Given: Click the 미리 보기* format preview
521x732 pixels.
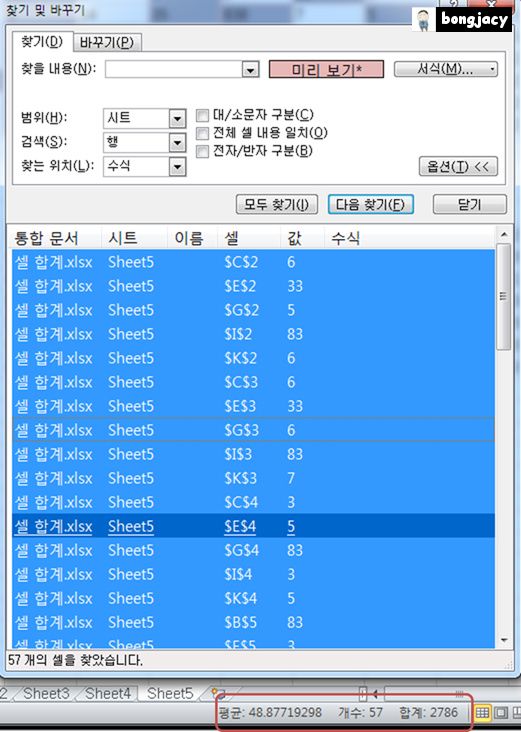Looking at the screenshot, I should point(326,70).
